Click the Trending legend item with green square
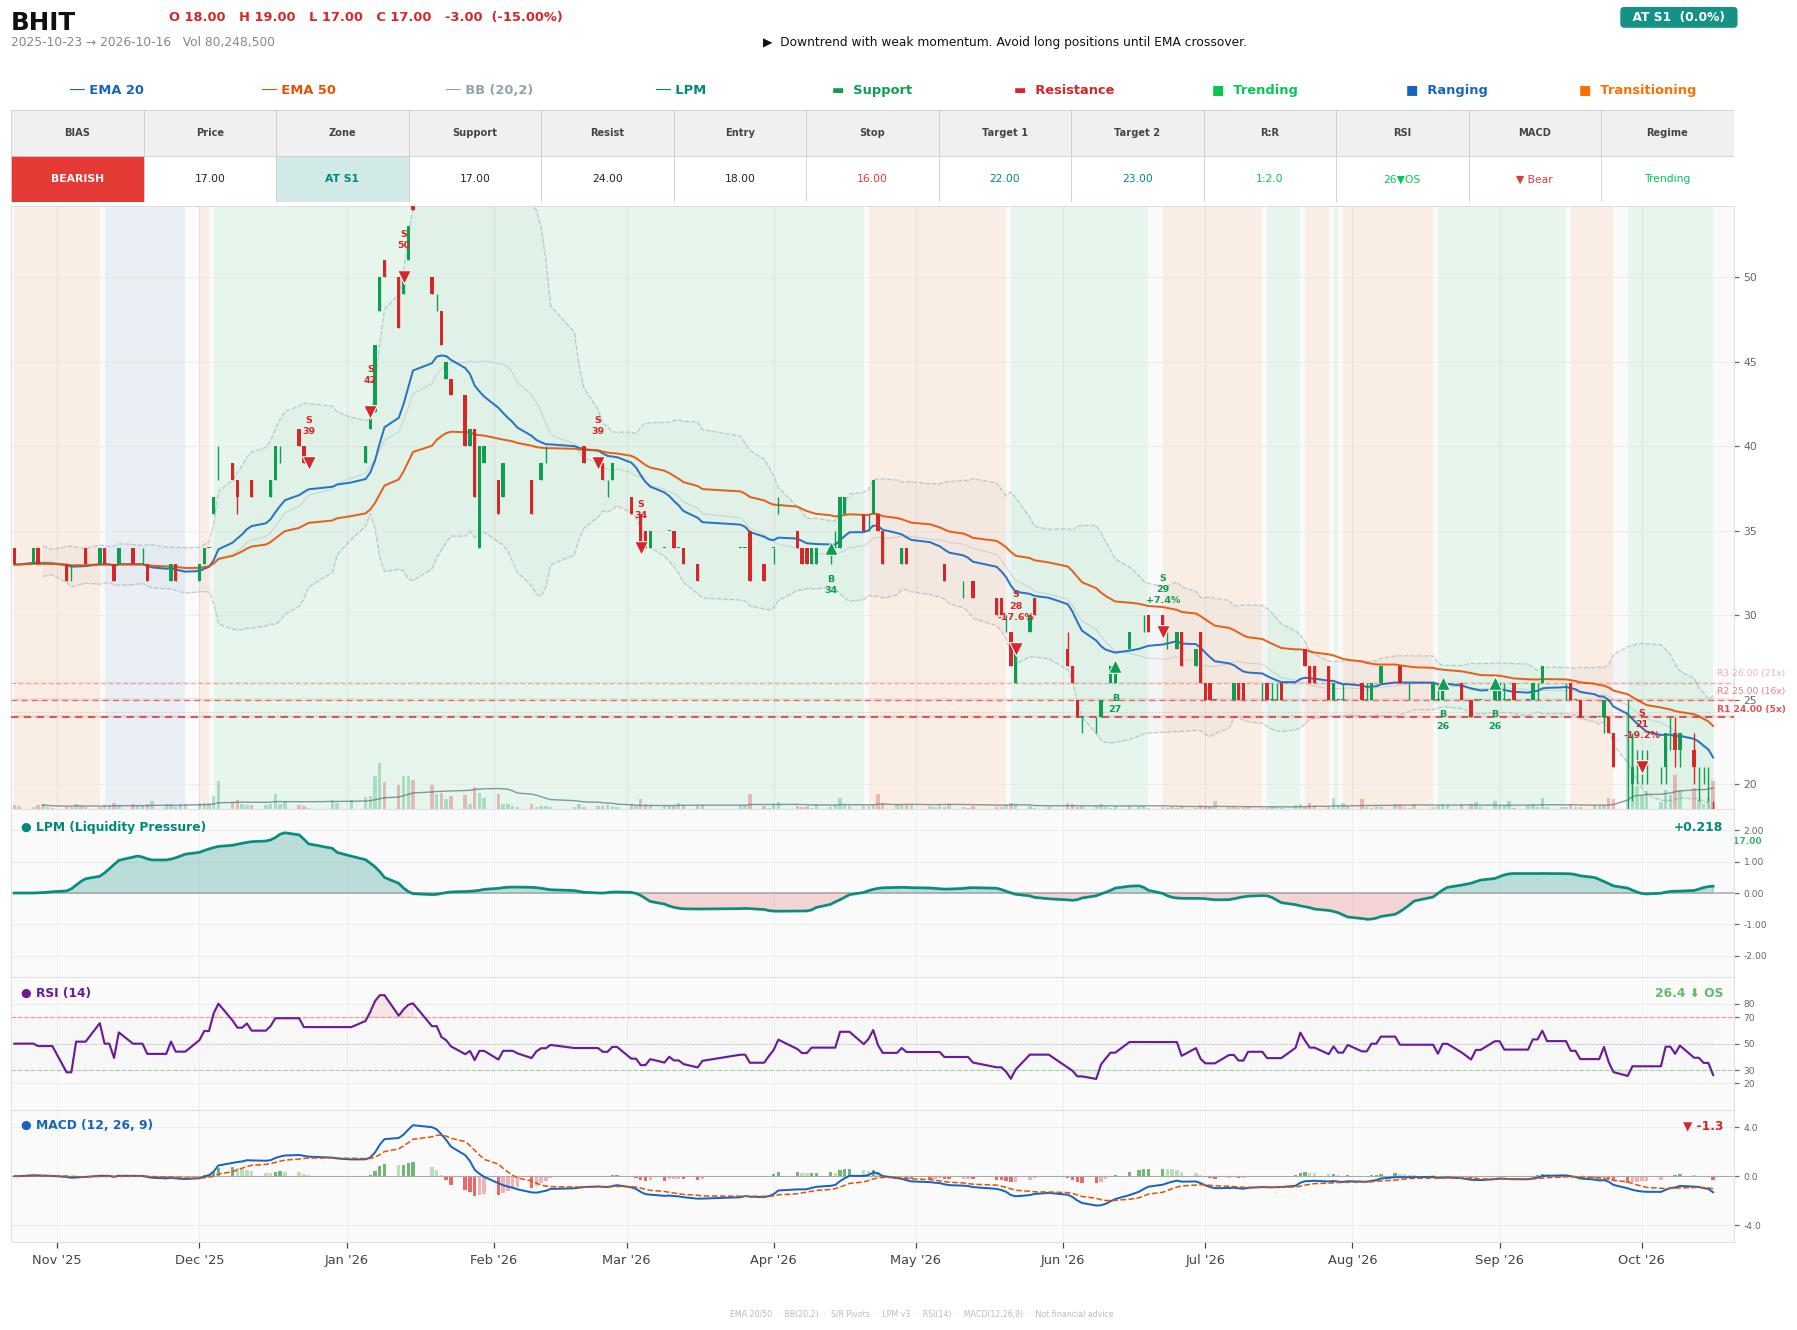 [x=1255, y=90]
